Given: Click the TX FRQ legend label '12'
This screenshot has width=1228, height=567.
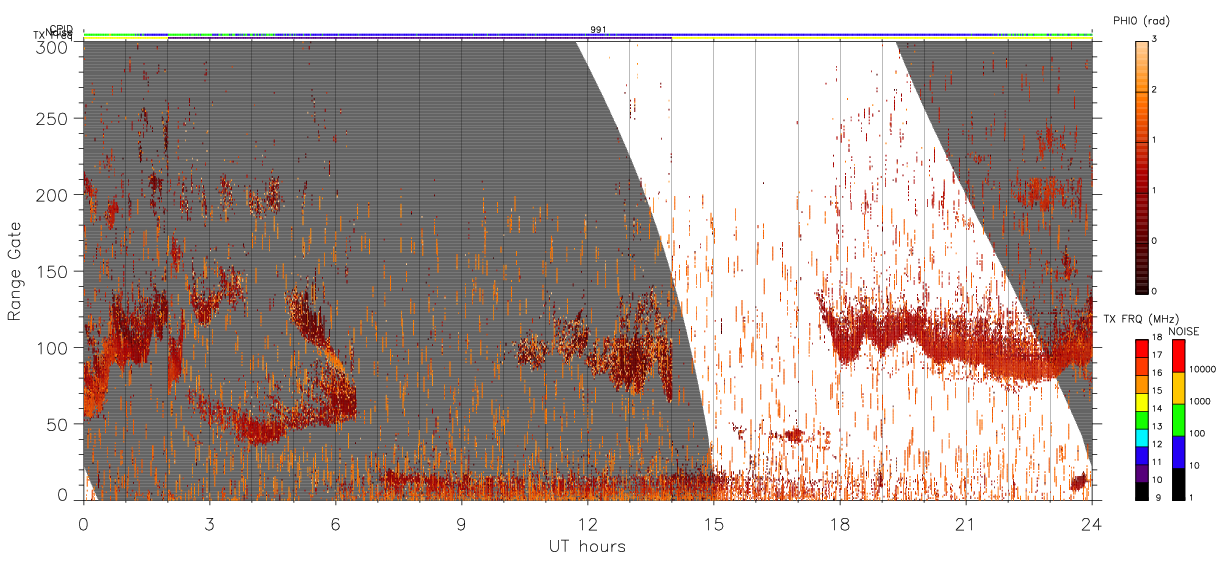Looking at the screenshot, I should point(1157,444).
